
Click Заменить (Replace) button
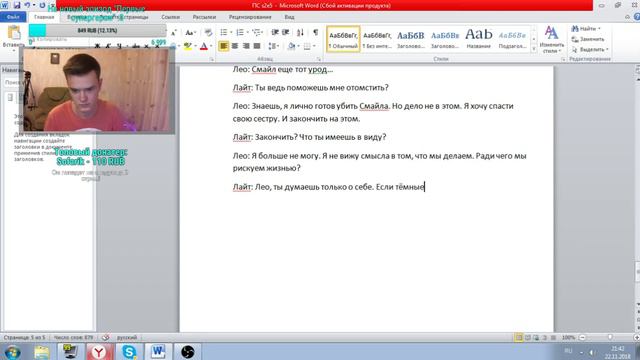click(588, 39)
